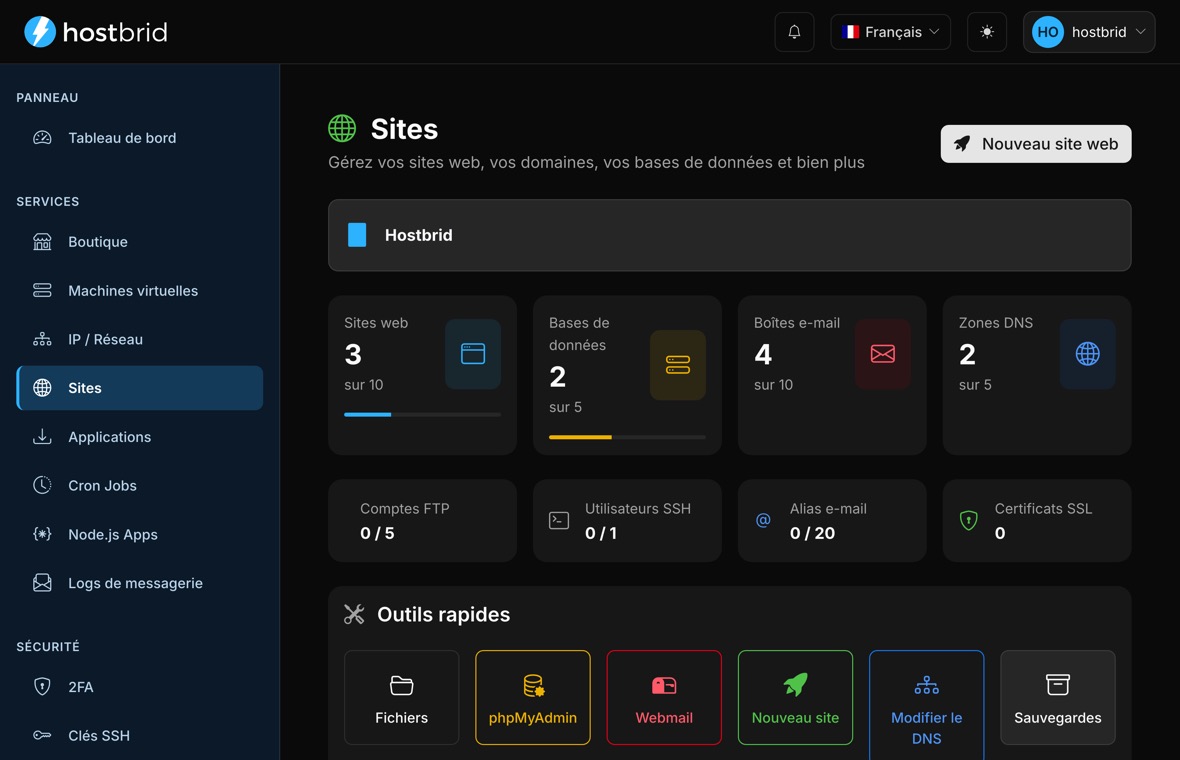
Task: Click the Zones DNS globe icon
Action: (x=1087, y=354)
